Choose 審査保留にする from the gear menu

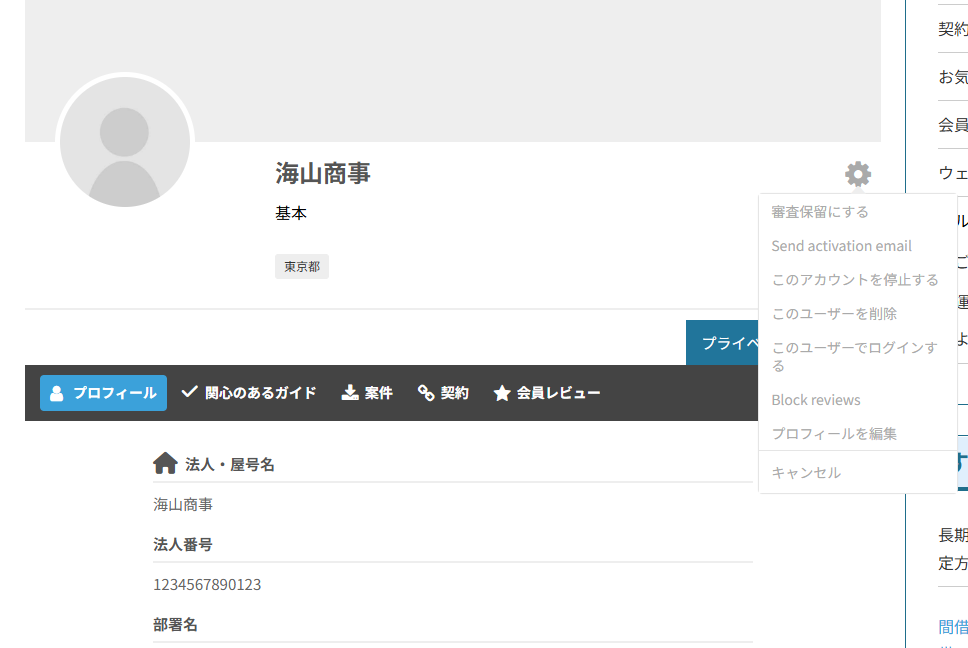coord(820,212)
